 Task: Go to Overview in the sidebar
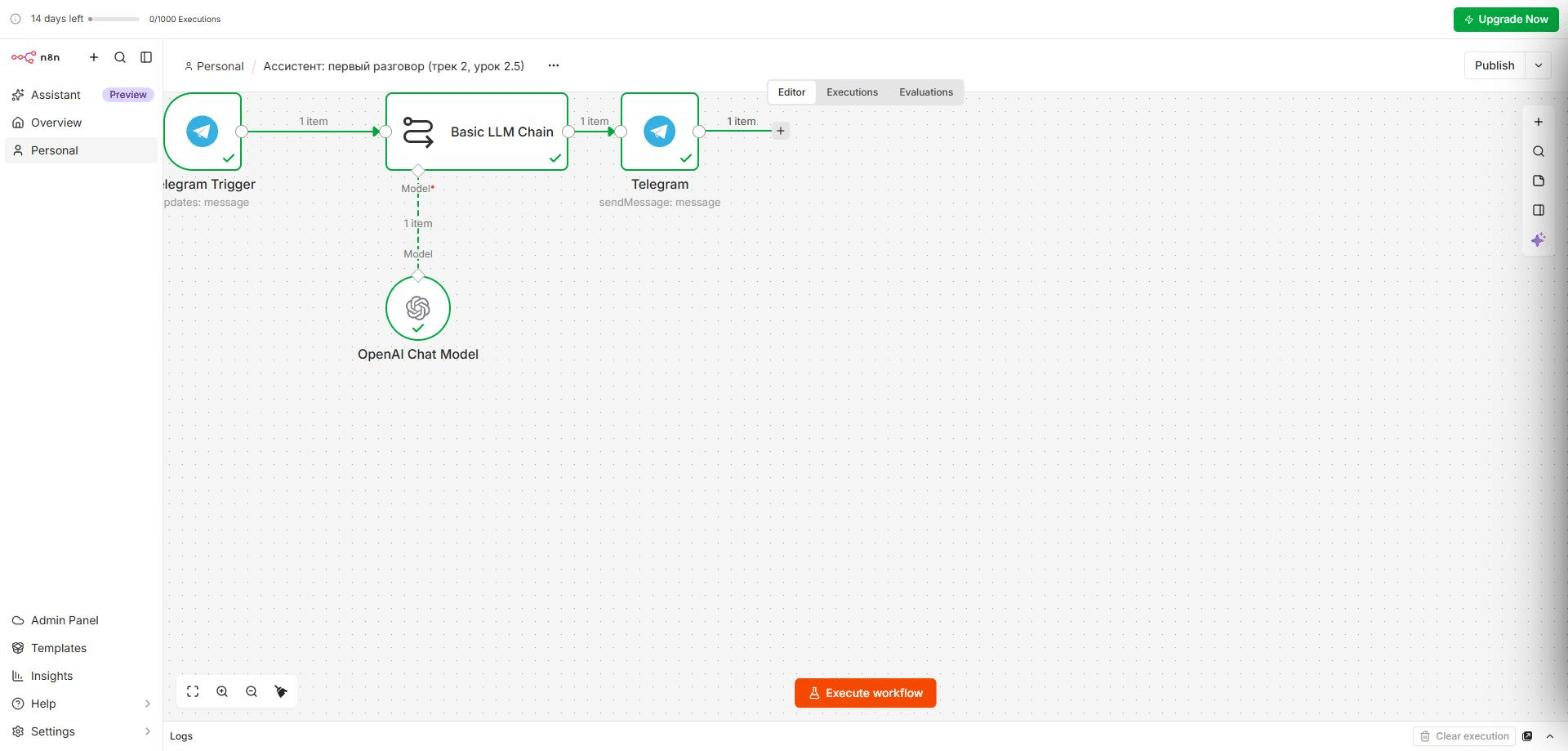[x=81, y=123]
